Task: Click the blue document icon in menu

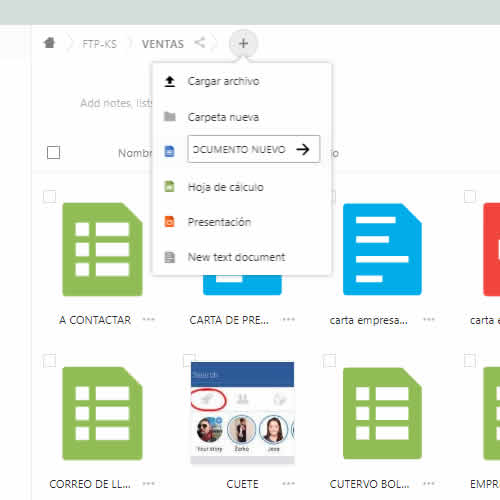Action: pyautogui.click(x=170, y=151)
